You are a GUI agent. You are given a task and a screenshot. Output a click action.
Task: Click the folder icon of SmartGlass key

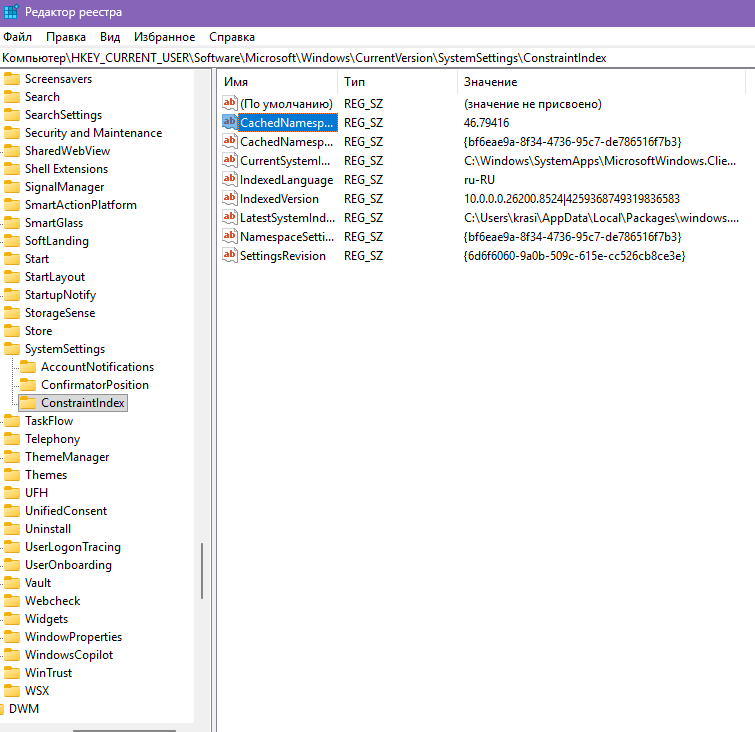click(12, 223)
